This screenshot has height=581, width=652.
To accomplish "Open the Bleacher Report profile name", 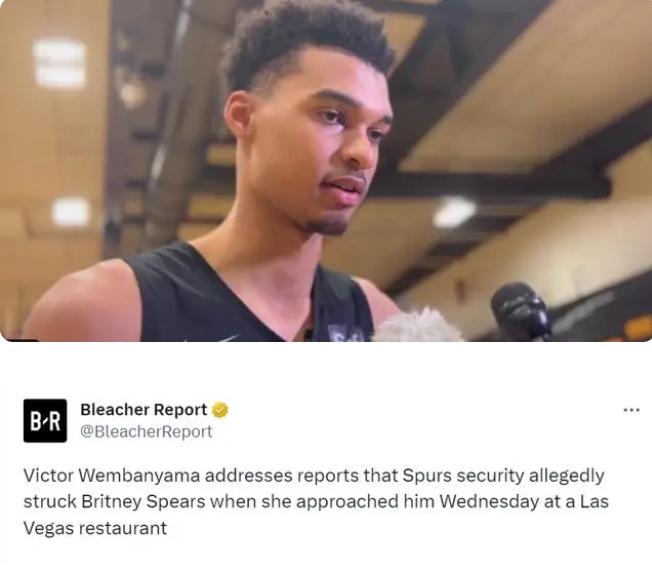I will [x=143, y=410].
